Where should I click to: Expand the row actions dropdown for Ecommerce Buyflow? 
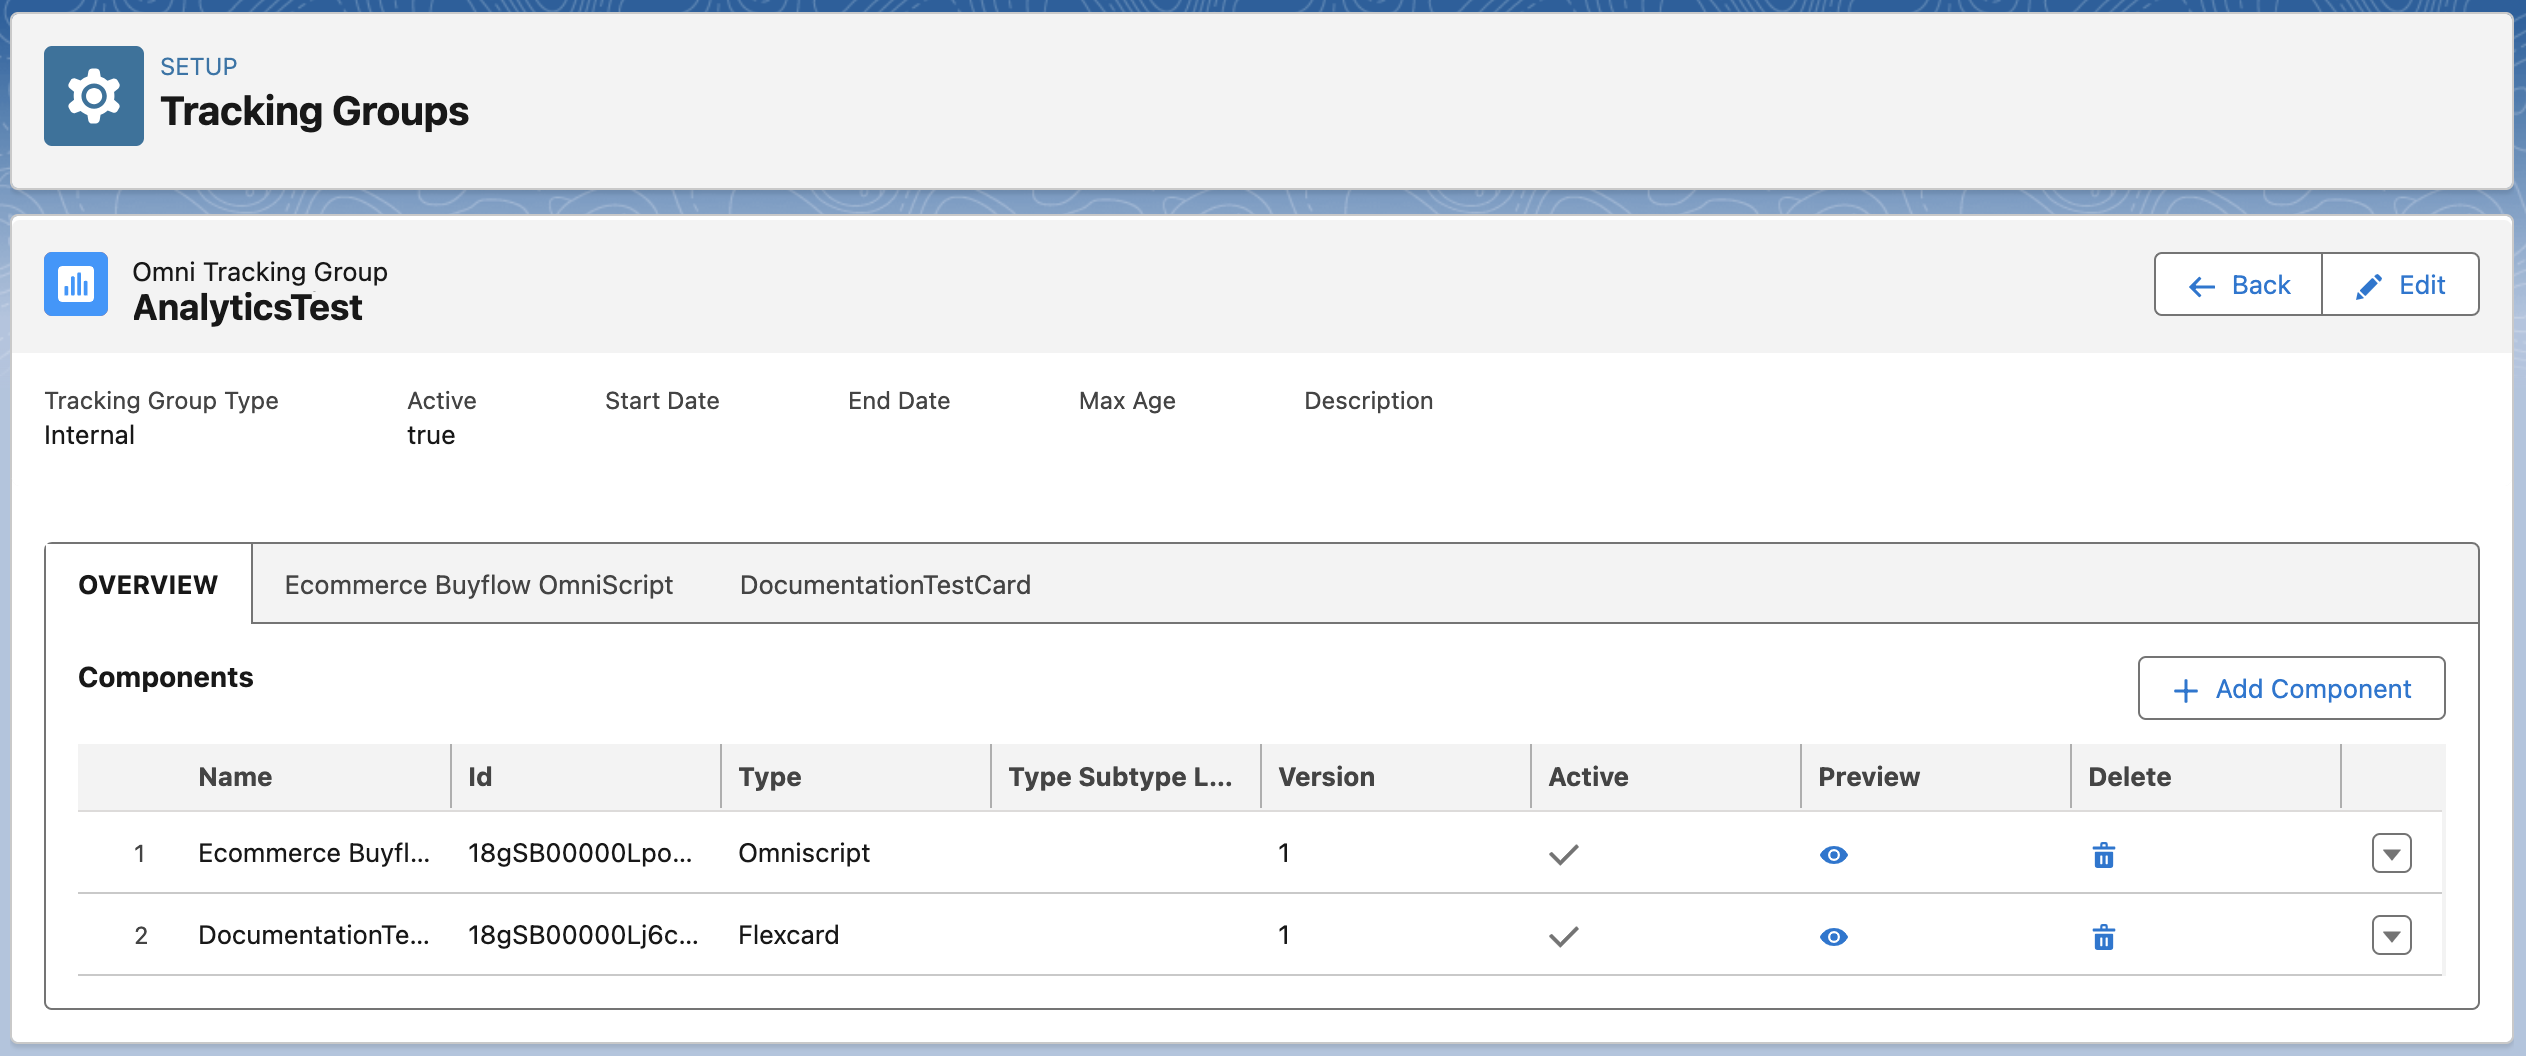(2390, 853)
